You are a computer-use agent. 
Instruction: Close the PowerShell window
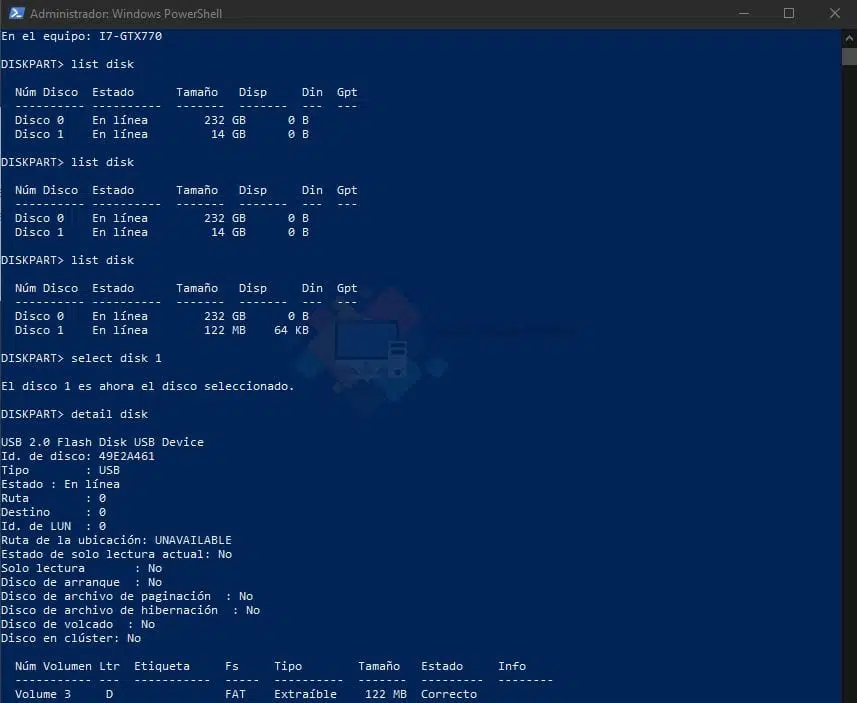(x=834, y=13)
